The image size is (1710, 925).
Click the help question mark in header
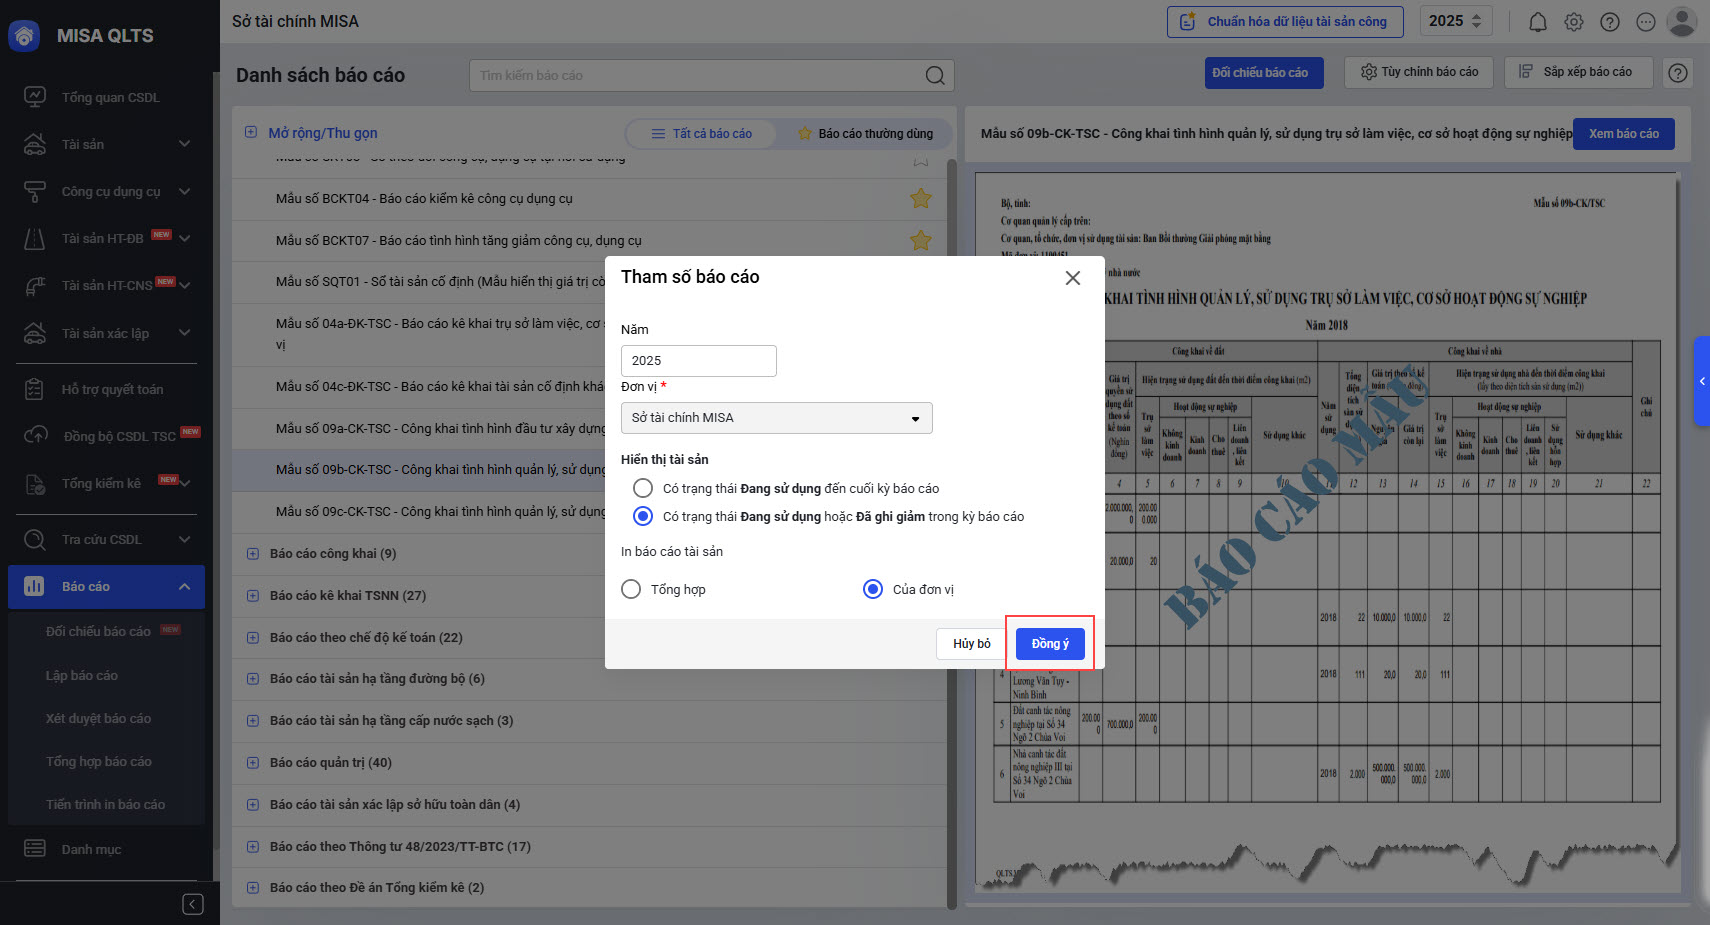[1610, 22]
